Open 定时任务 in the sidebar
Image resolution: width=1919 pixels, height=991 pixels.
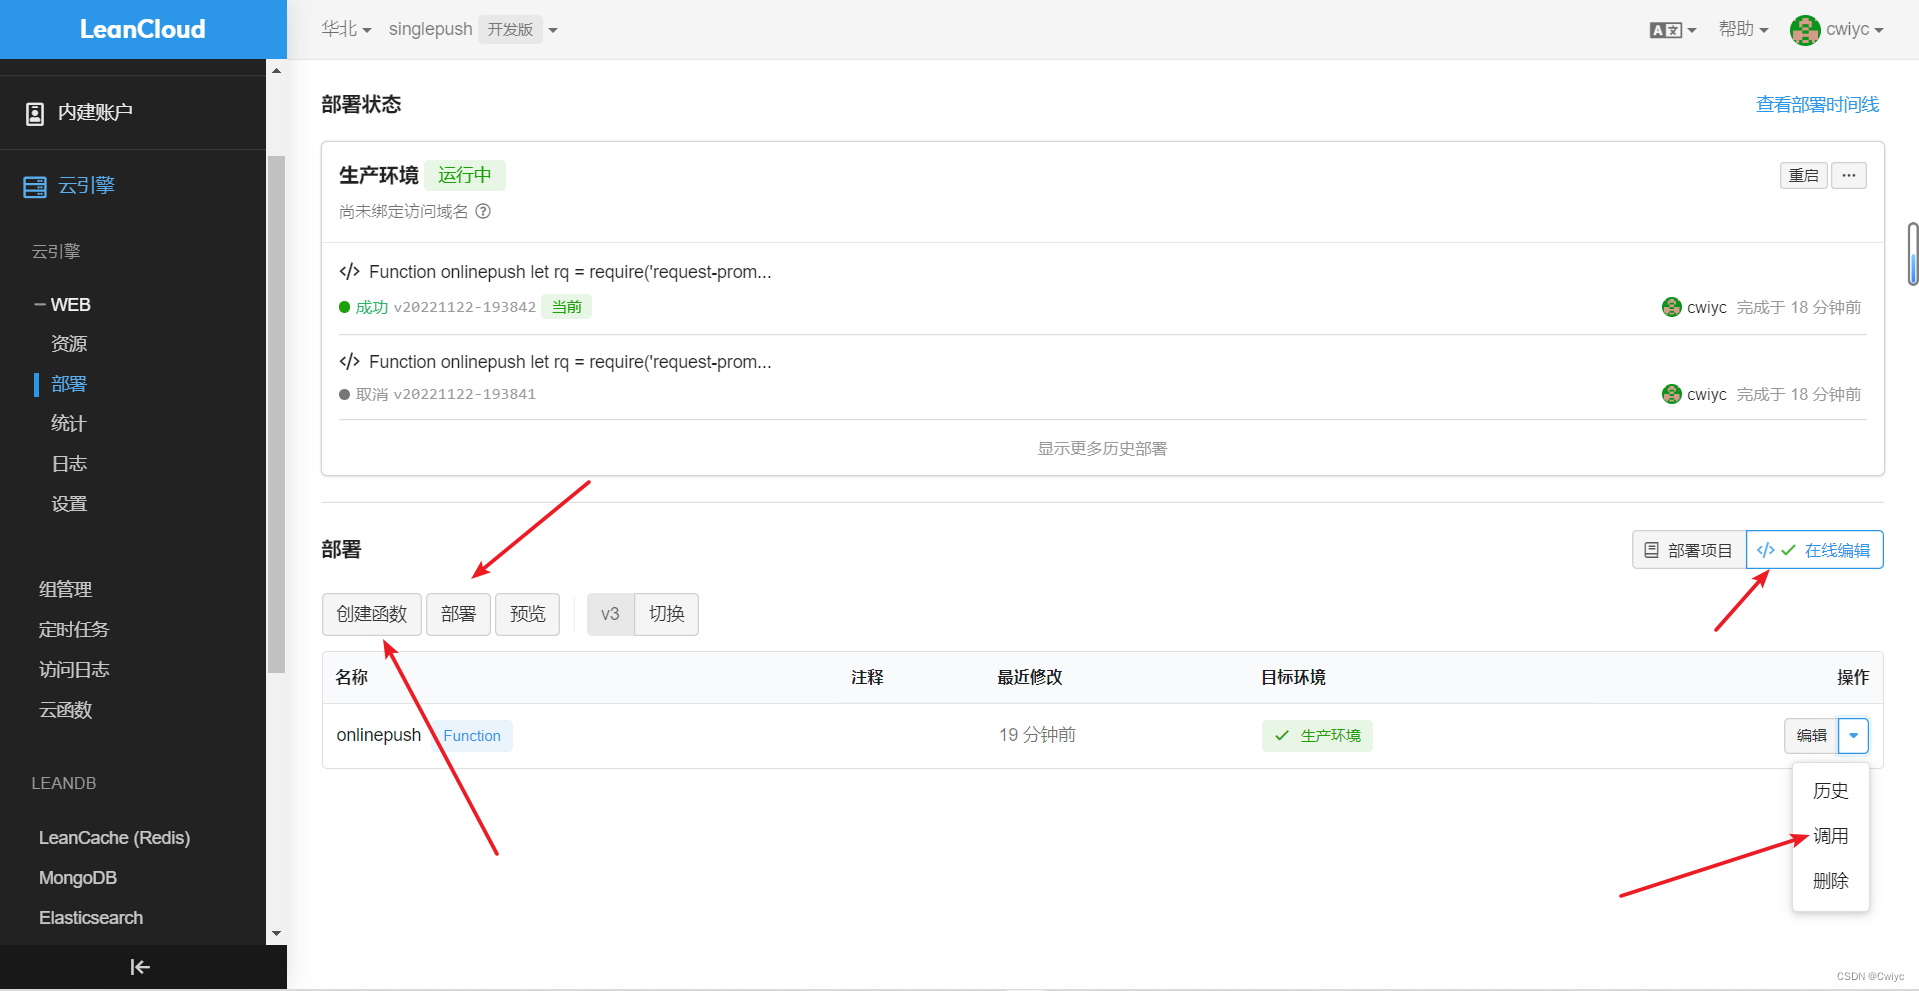pos(74,630)
